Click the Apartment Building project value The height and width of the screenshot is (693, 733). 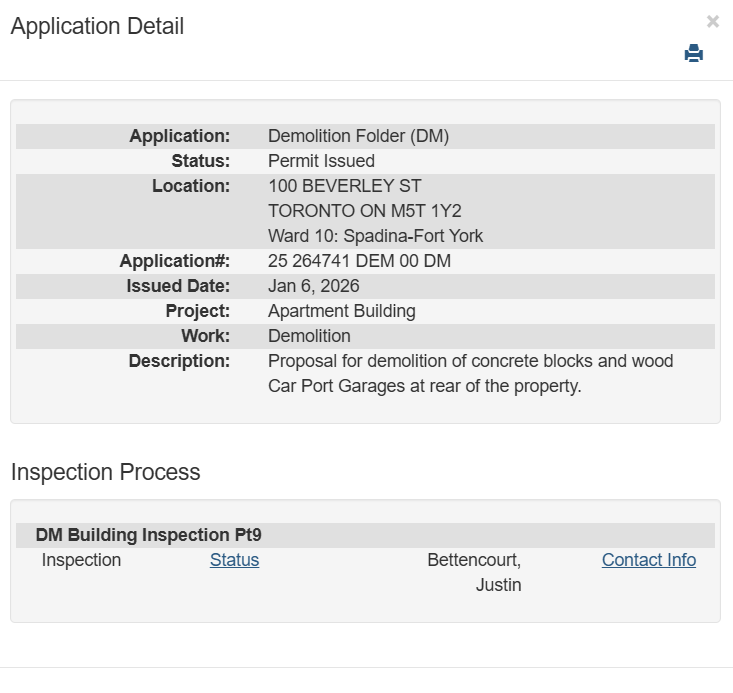(341, 311)
